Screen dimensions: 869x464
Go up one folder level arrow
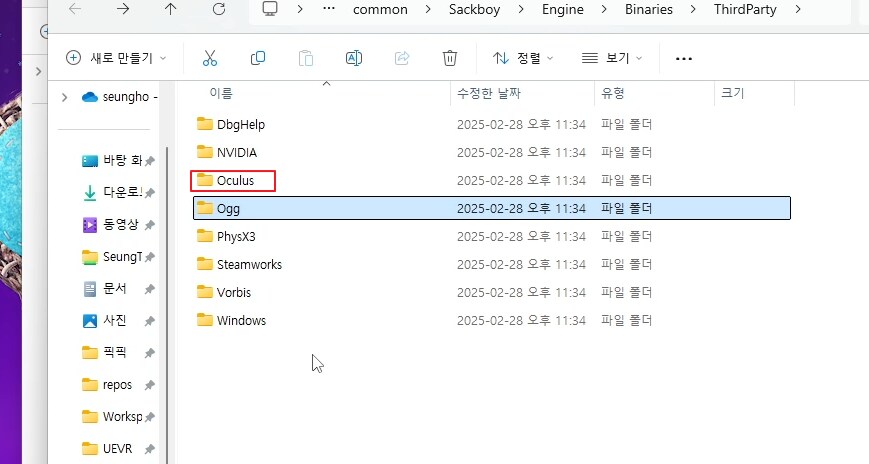[x=171, y=9]
